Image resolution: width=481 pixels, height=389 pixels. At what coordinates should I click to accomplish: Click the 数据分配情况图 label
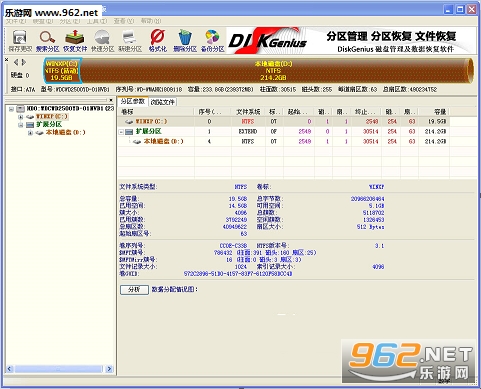(175, 289)
